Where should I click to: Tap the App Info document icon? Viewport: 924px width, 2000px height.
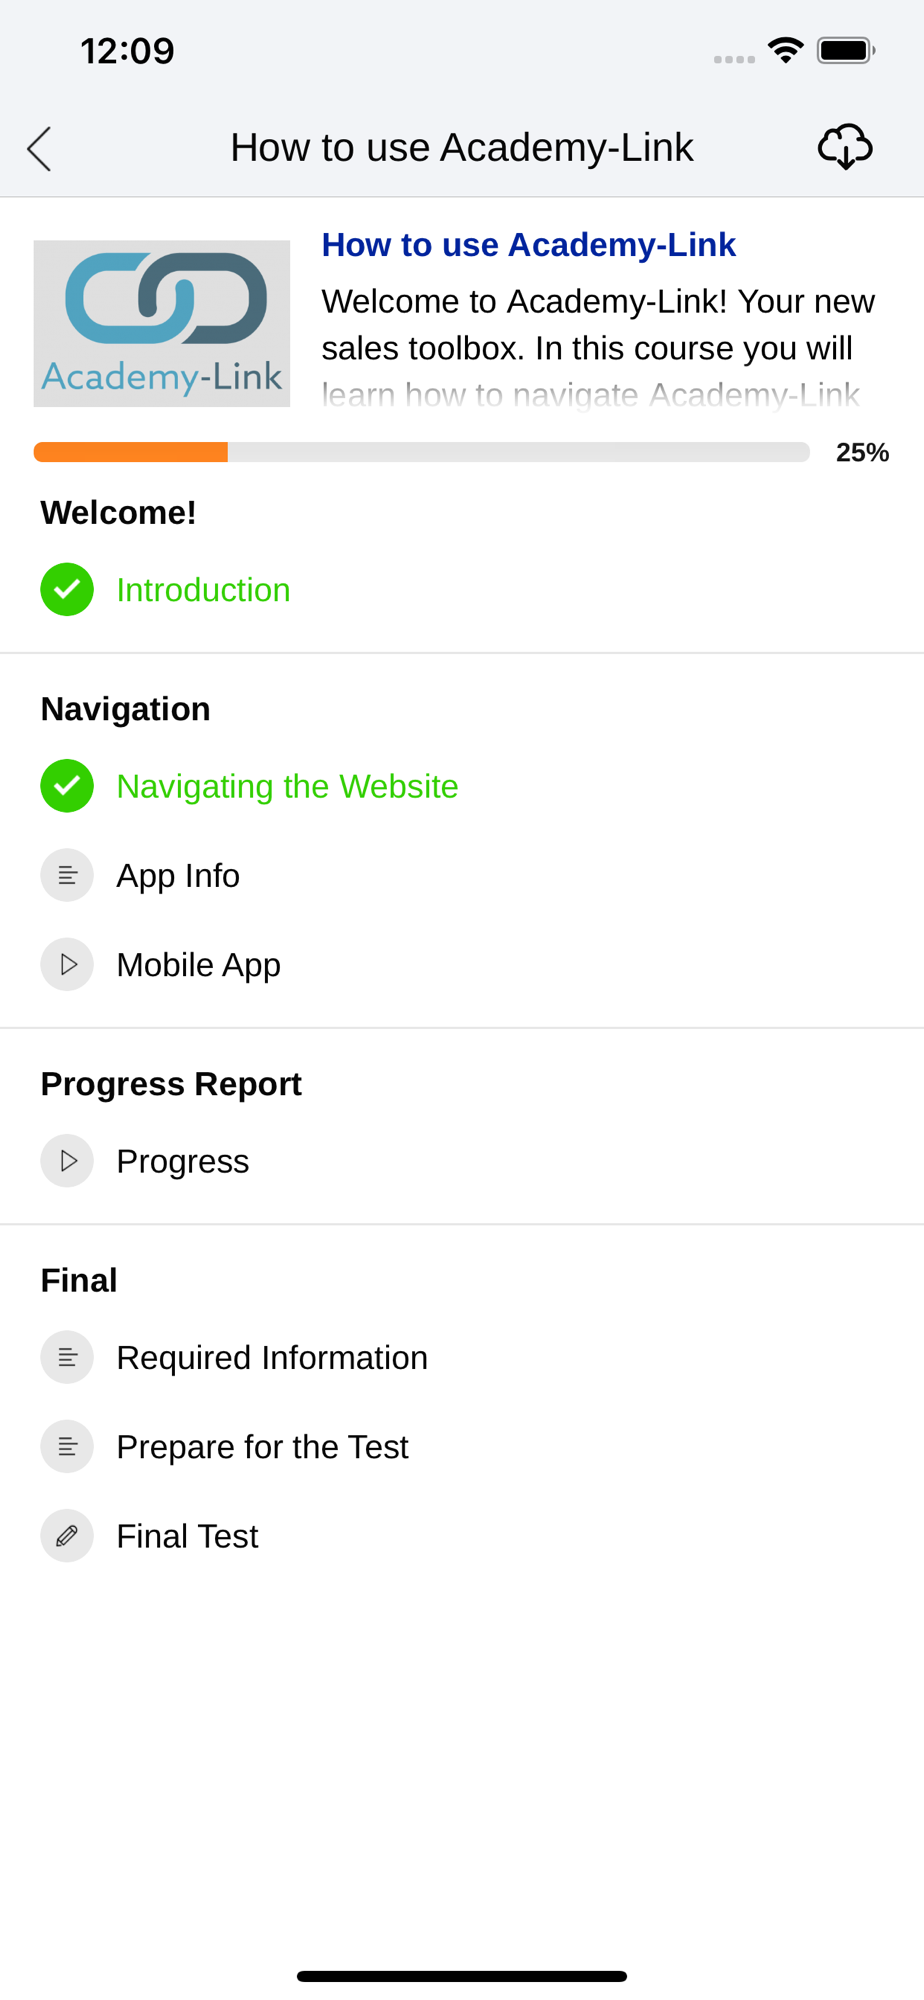[67, 875]
